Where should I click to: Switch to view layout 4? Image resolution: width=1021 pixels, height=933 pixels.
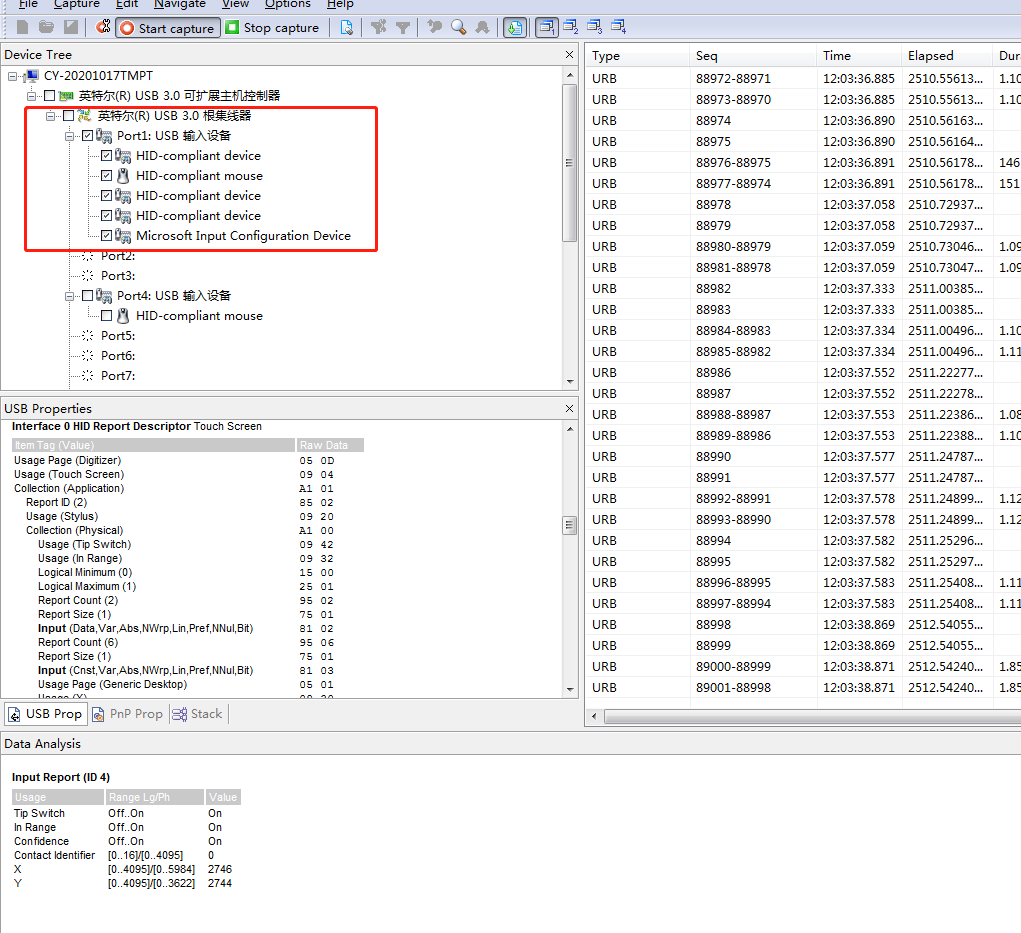[617, 27]
